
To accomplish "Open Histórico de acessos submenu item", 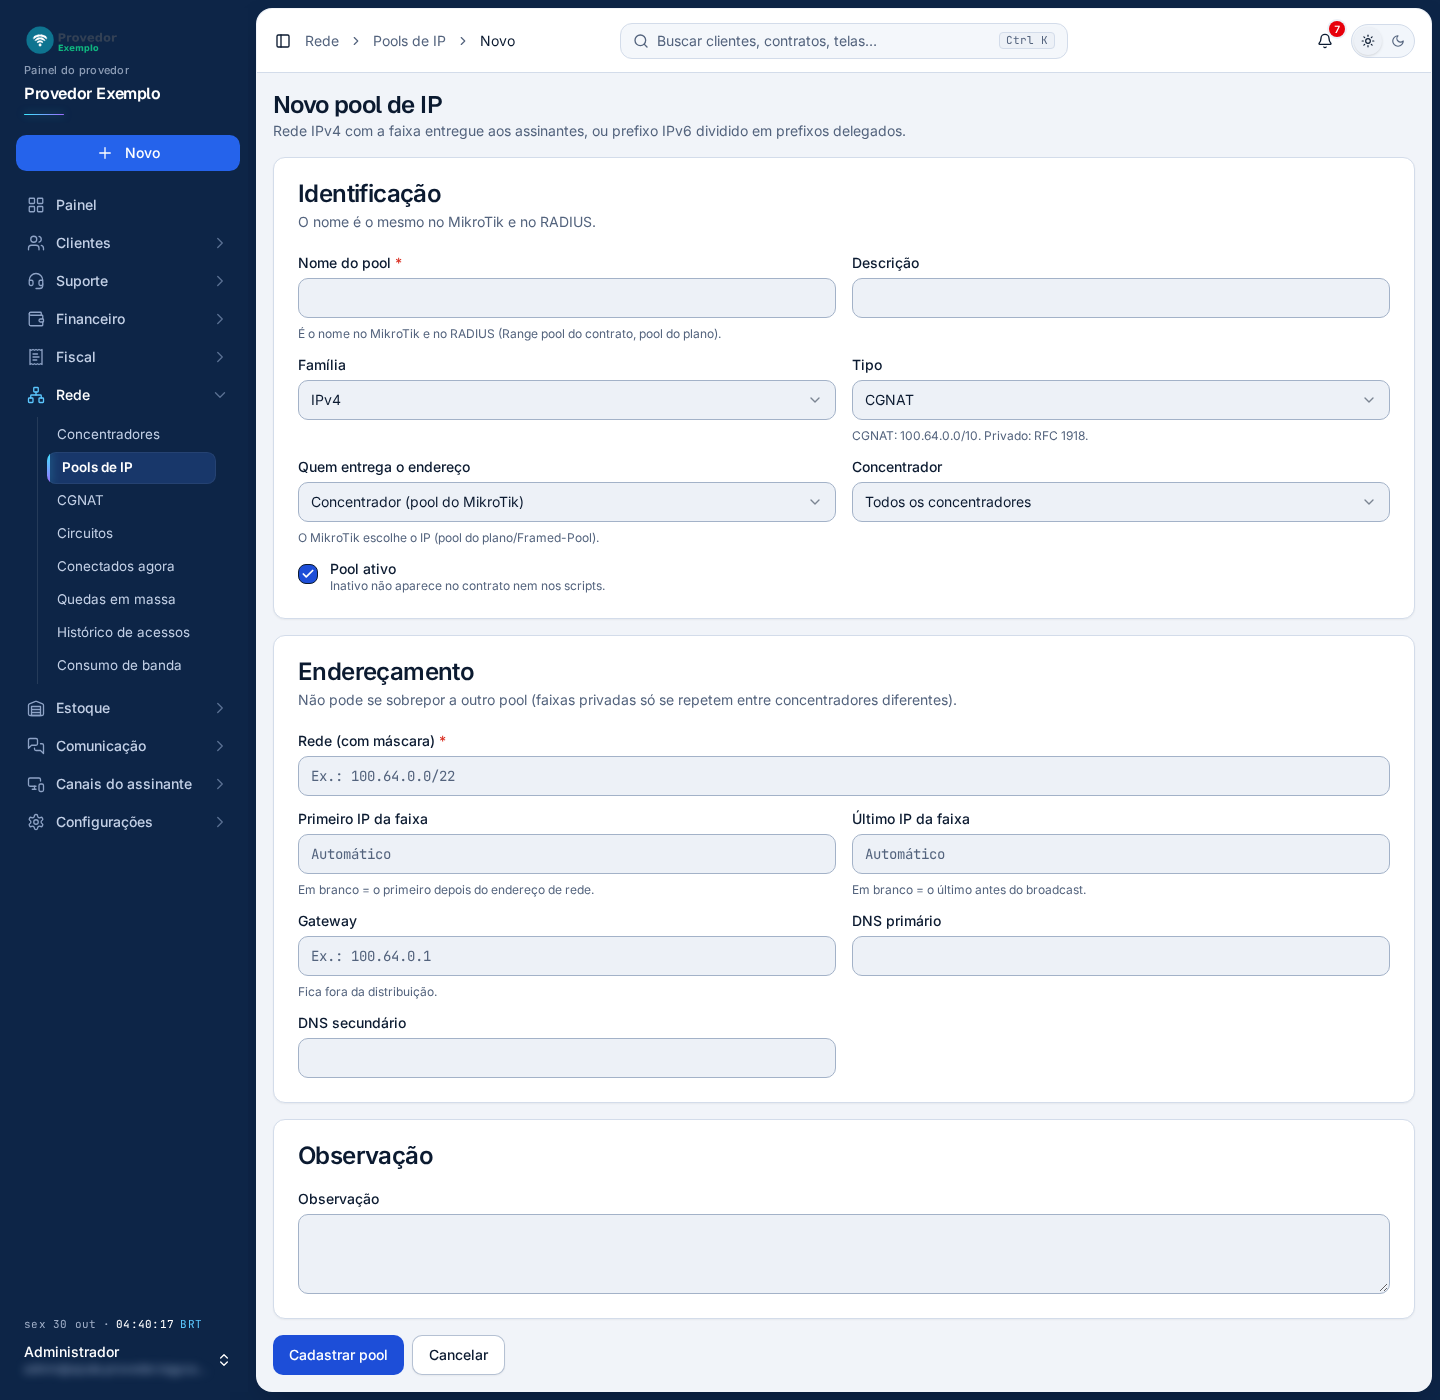I will pos(123,632).
